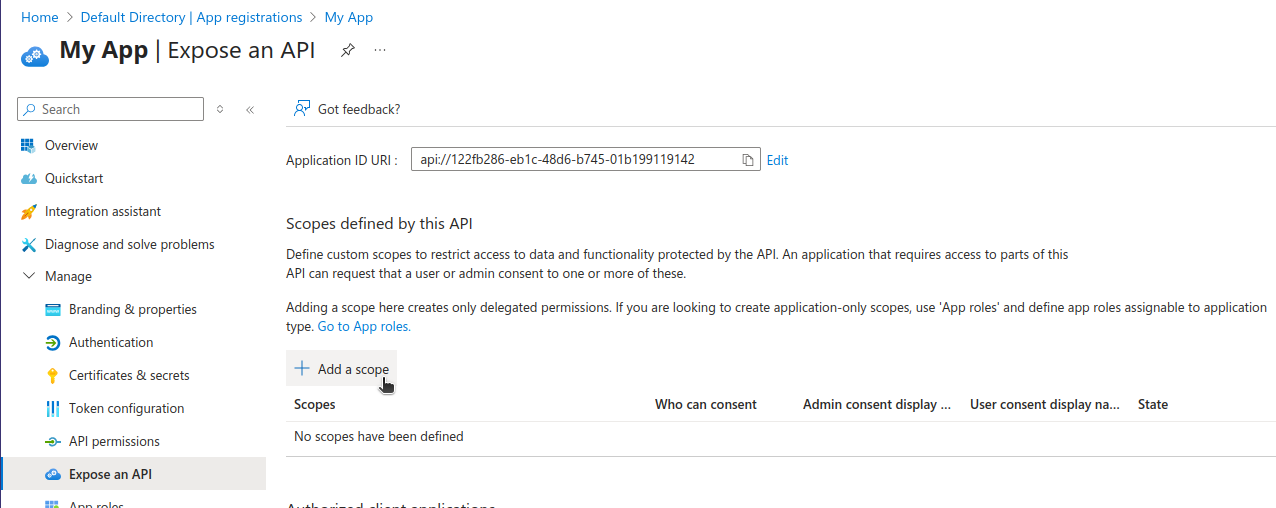The width and height of the screenshot is (1276, 508).
Task: Click State column header
Action: click(x=1153, y=404)
